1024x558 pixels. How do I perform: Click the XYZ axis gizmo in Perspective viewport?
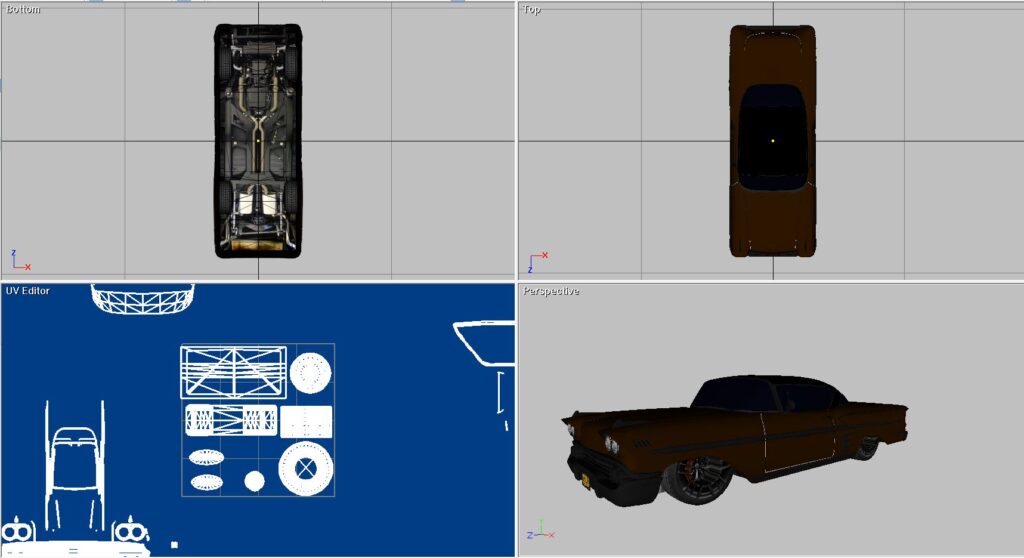coord(537,530)
